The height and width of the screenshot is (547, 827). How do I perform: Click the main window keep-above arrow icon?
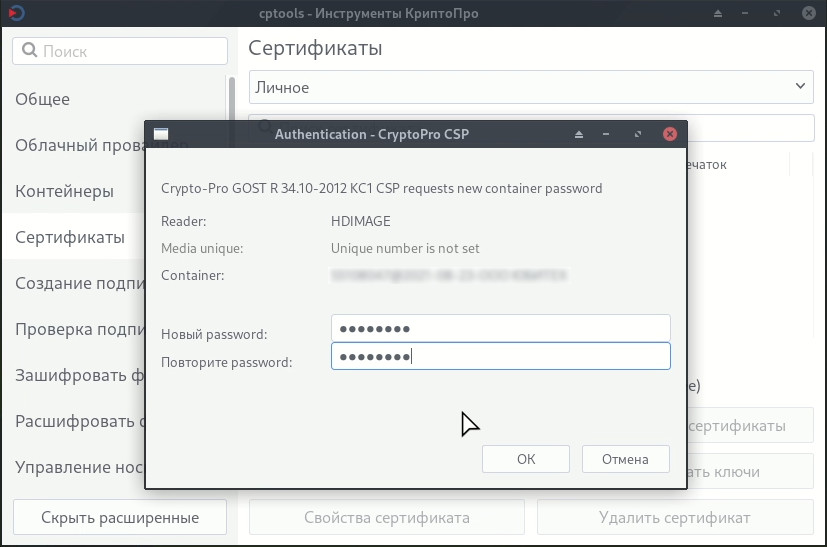click(718, 13)
